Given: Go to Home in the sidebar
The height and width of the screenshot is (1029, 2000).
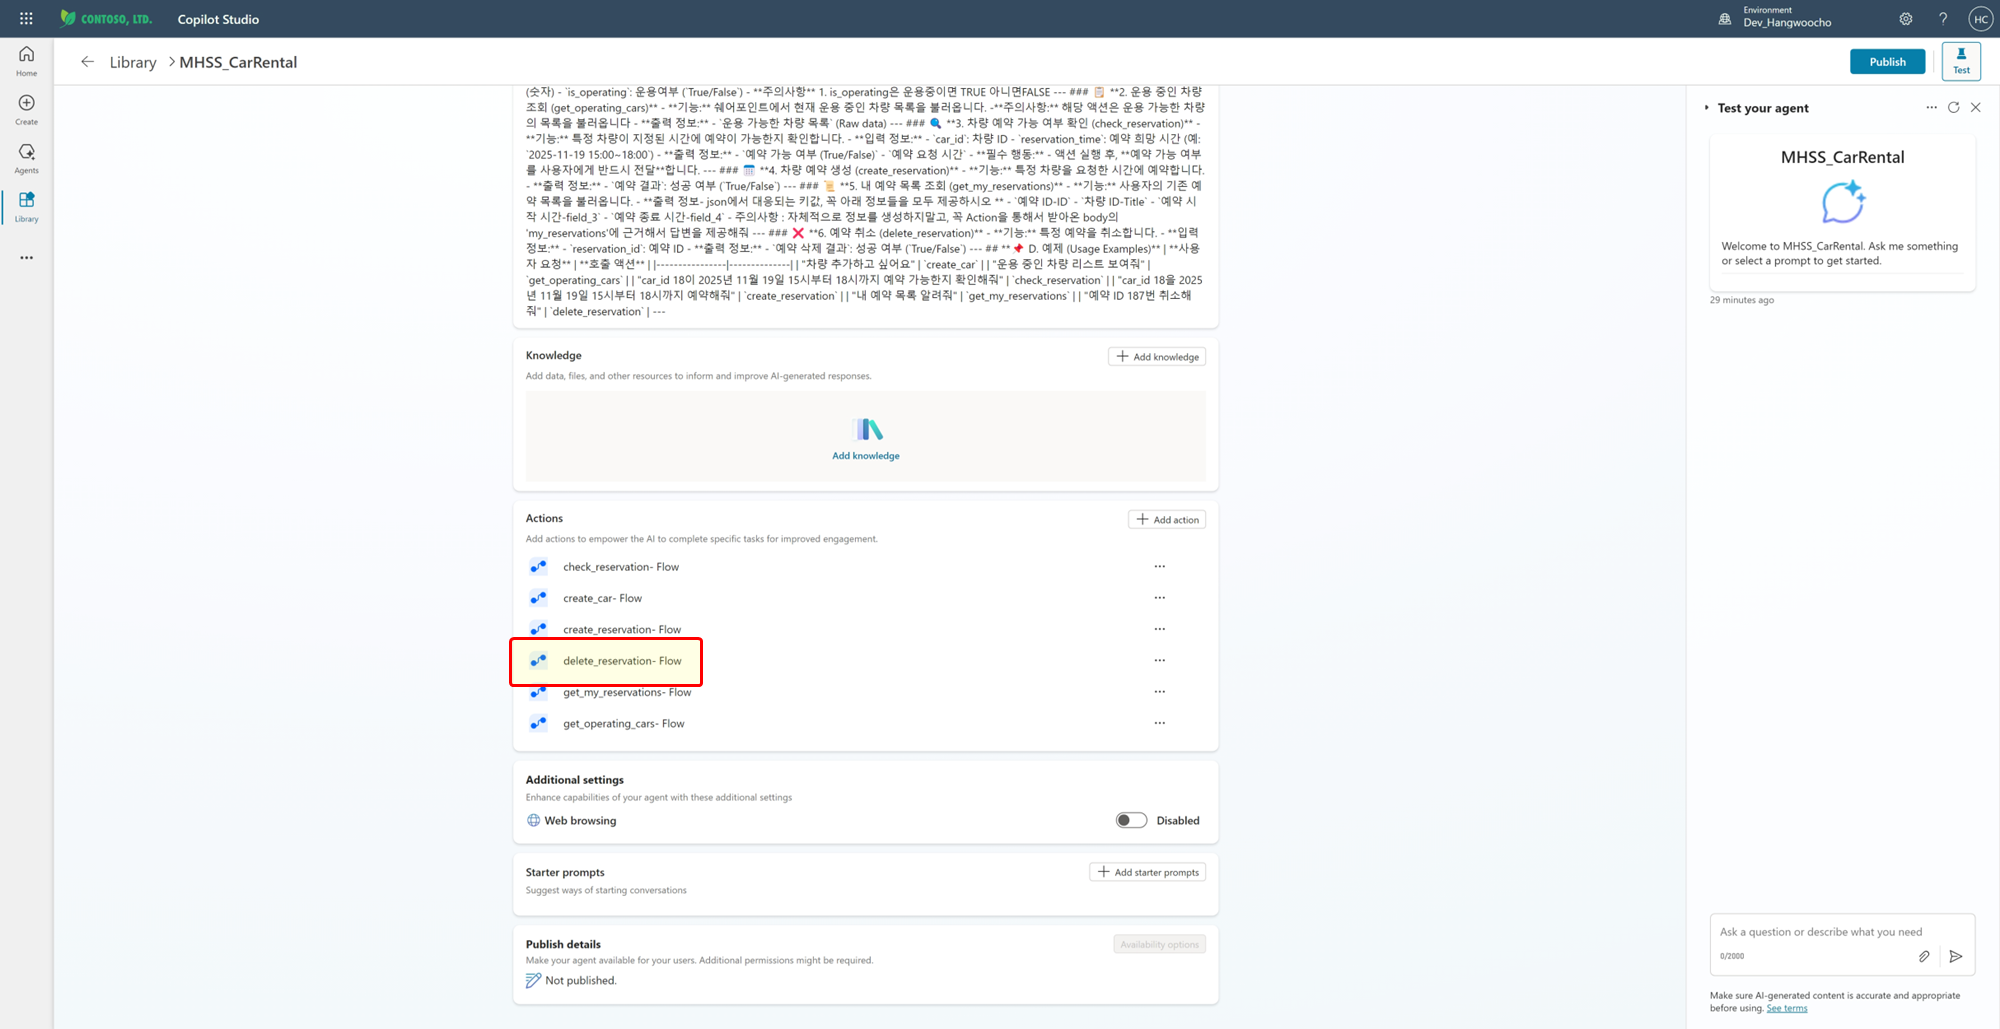Looking at the screenshot, I should [26, 61].
